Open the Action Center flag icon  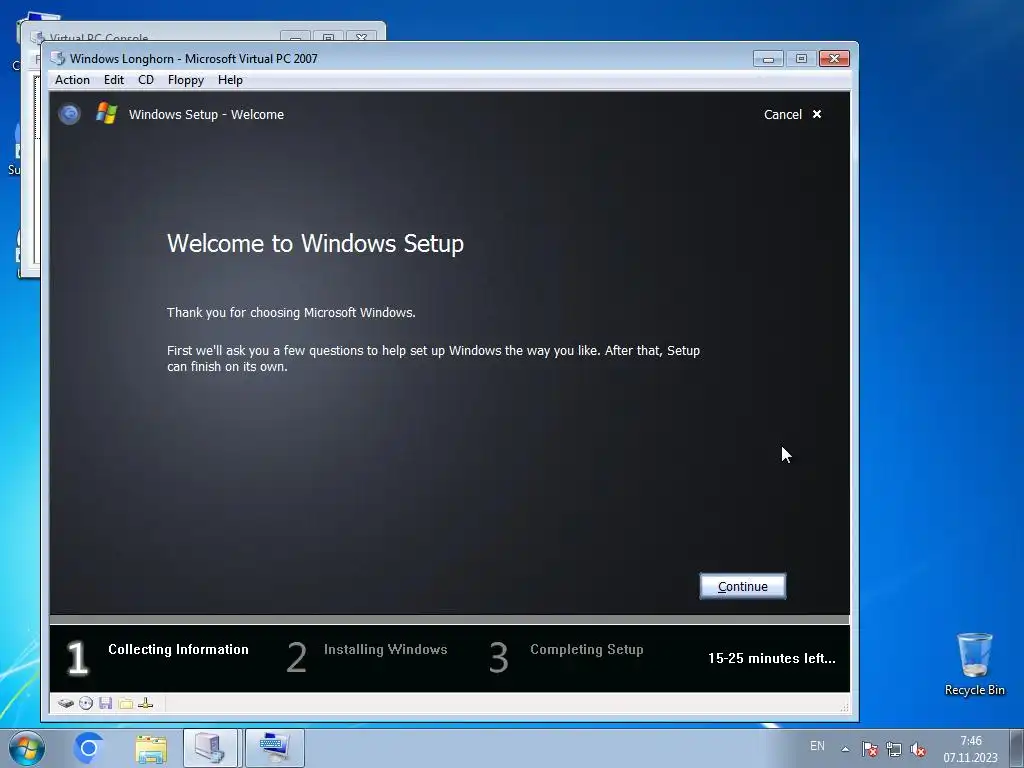click(869, 749)
